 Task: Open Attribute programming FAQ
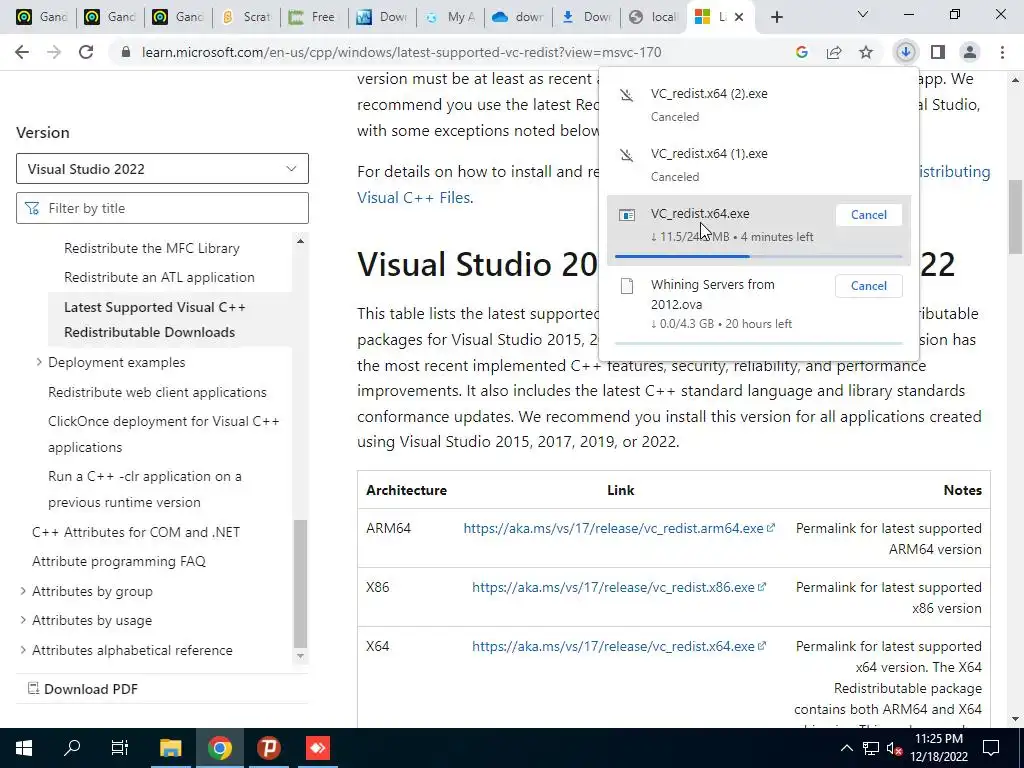119,562
